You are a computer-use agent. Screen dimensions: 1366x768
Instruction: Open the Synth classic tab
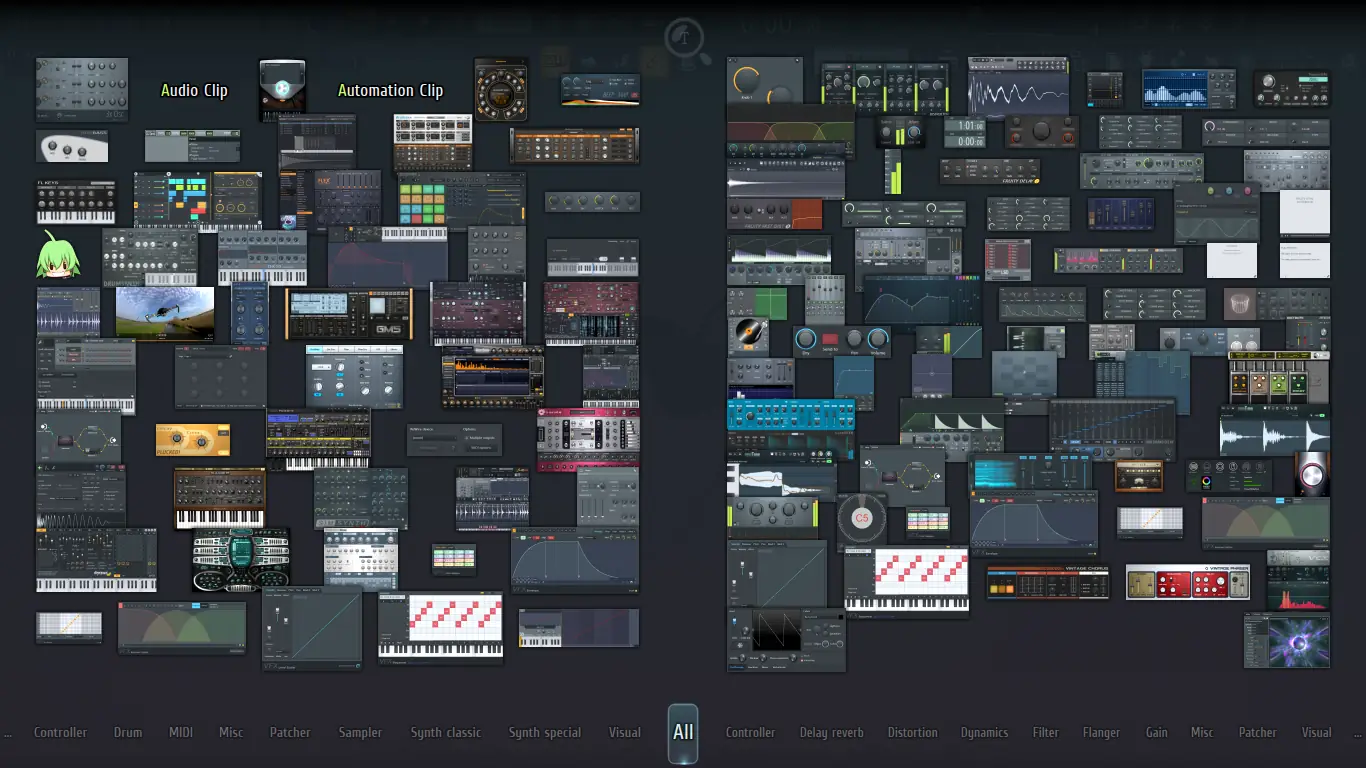pyautogui.click(x=446, y=732)
